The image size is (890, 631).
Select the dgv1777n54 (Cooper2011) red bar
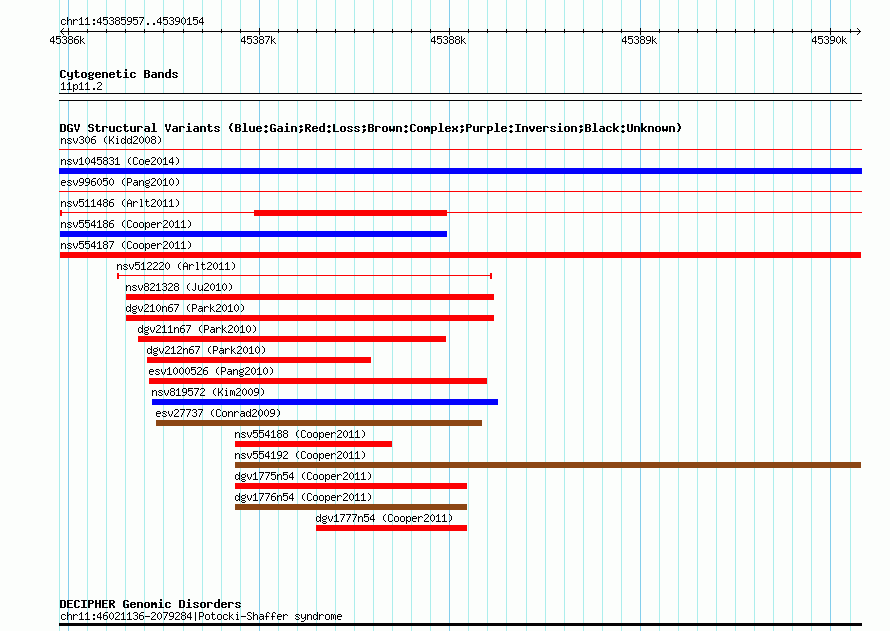point(392,528)
